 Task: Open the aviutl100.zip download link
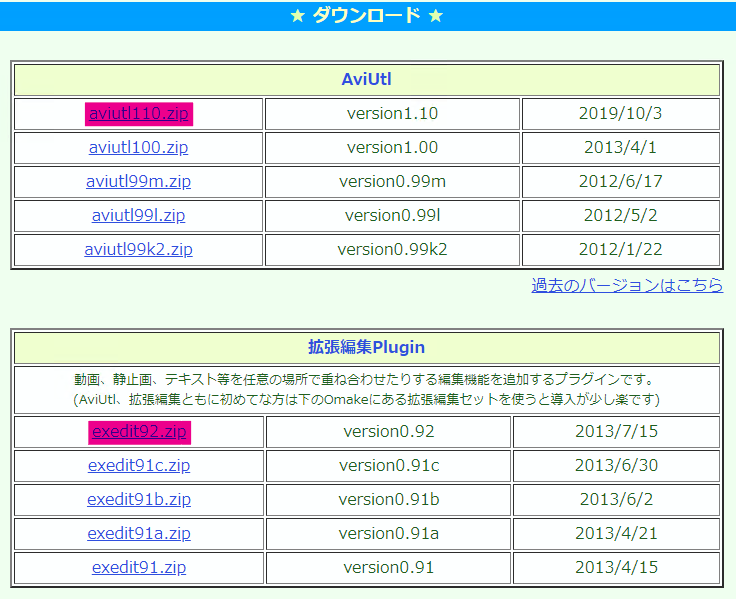click(x=138, y=147)
